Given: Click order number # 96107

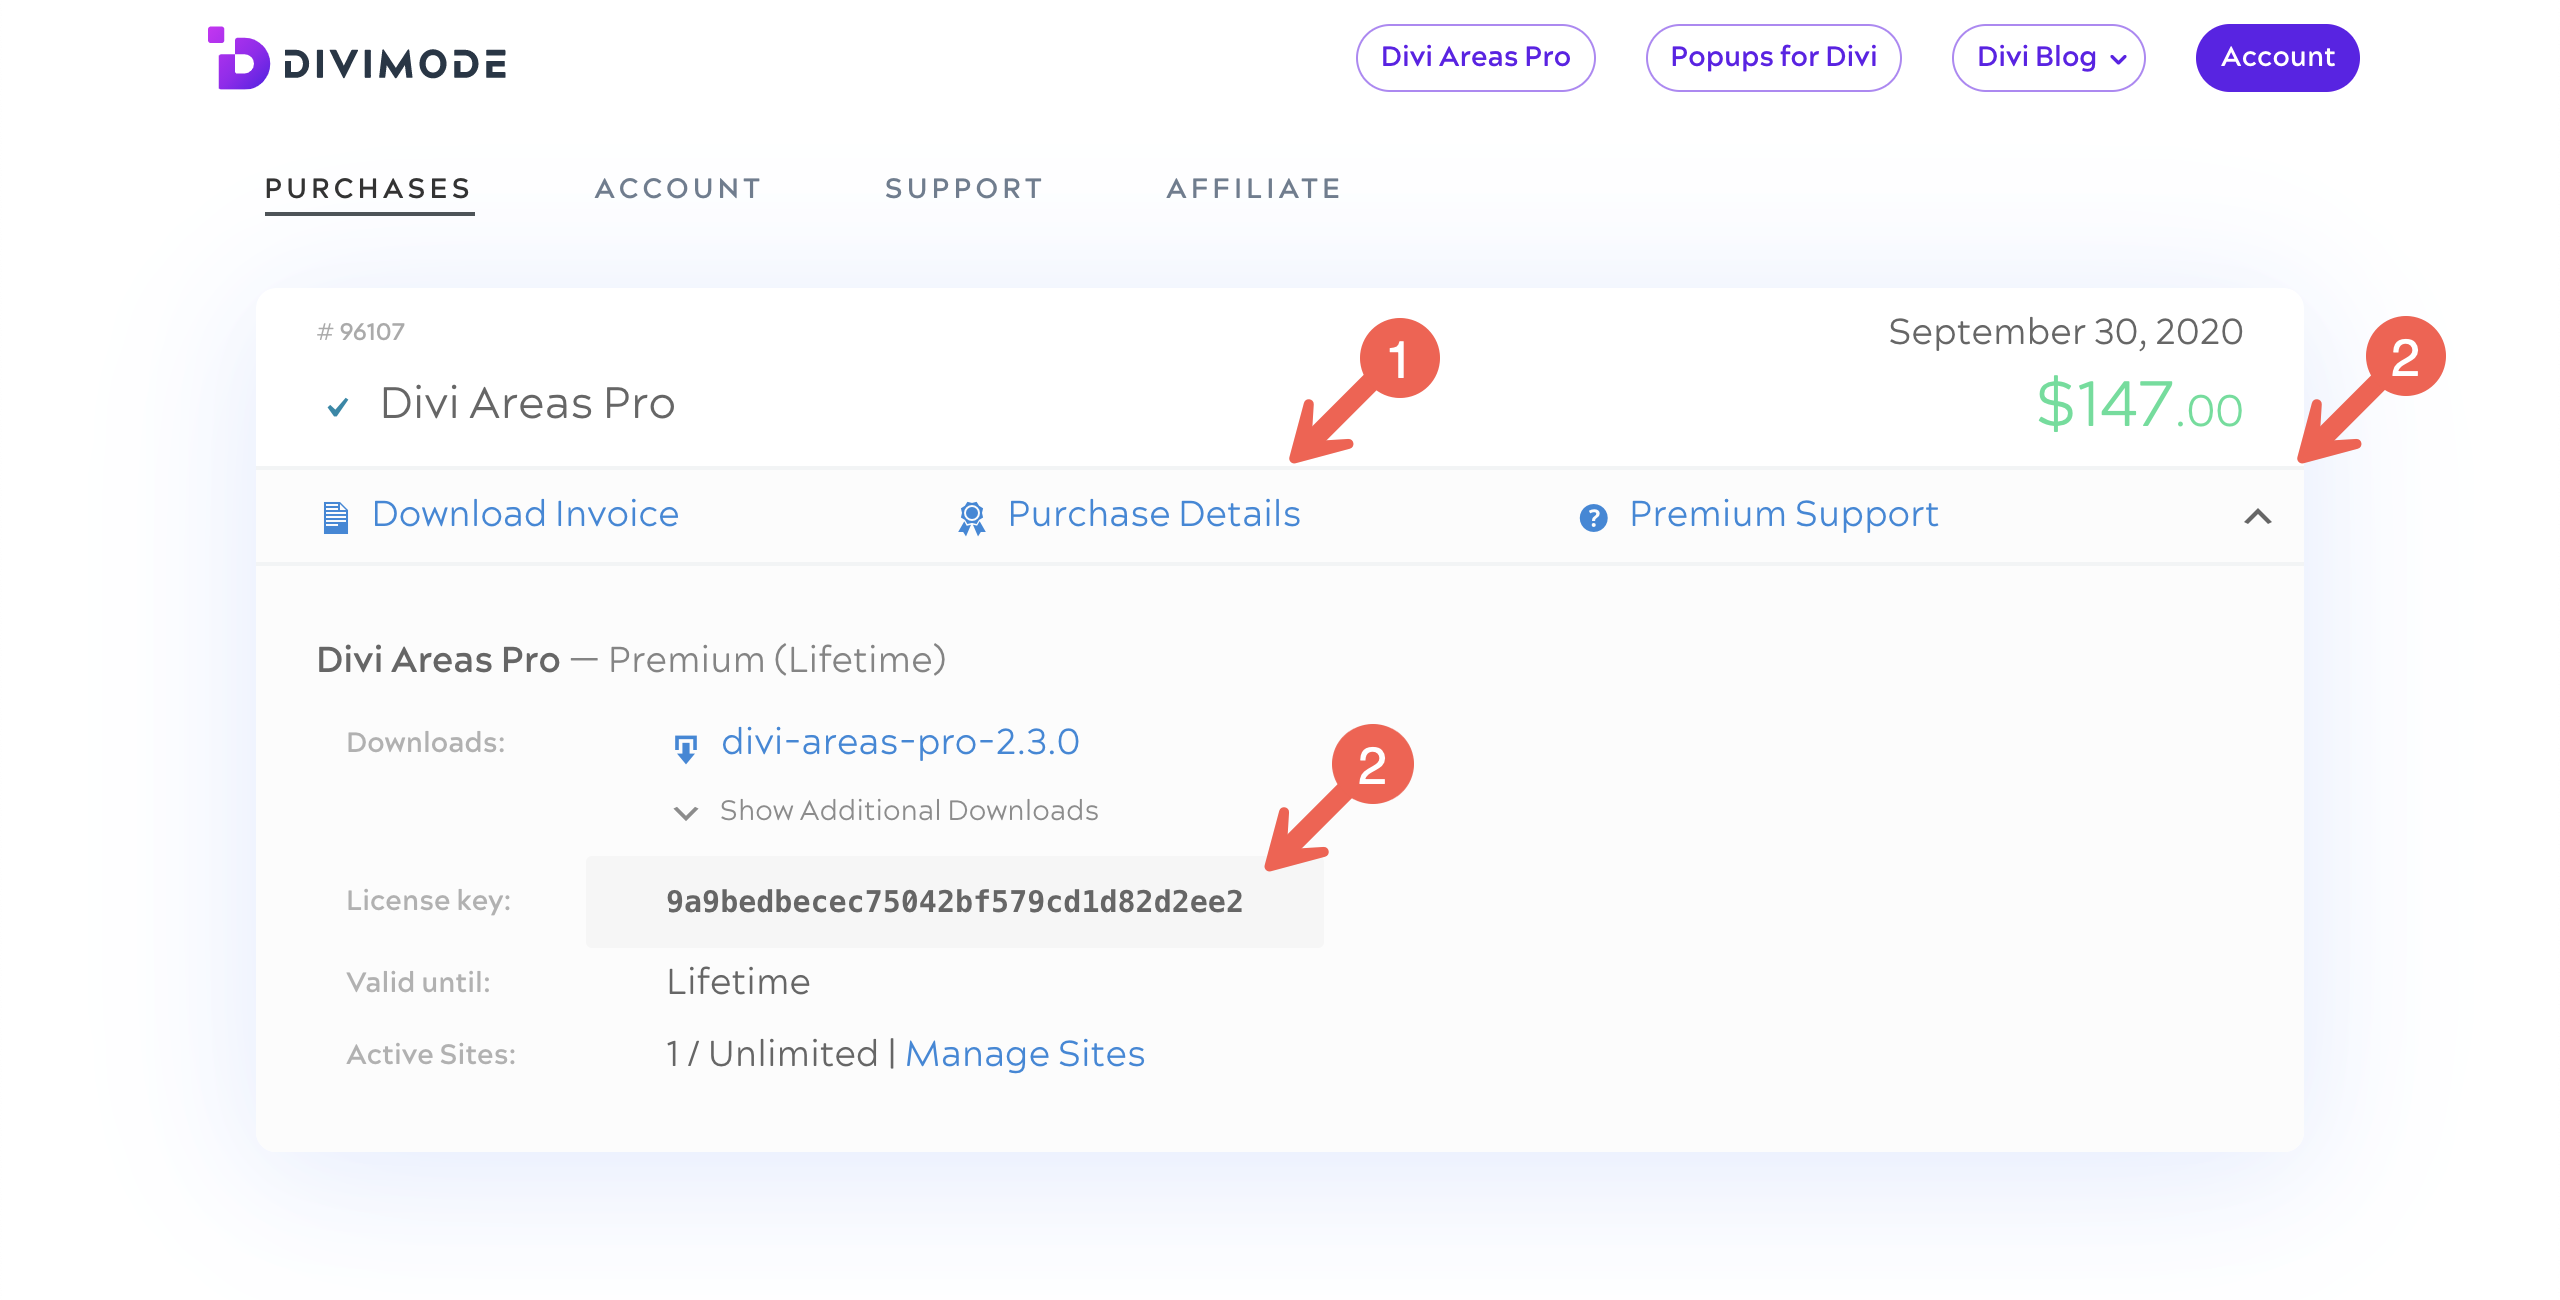Looking at the screenshot, I should 360,332.
